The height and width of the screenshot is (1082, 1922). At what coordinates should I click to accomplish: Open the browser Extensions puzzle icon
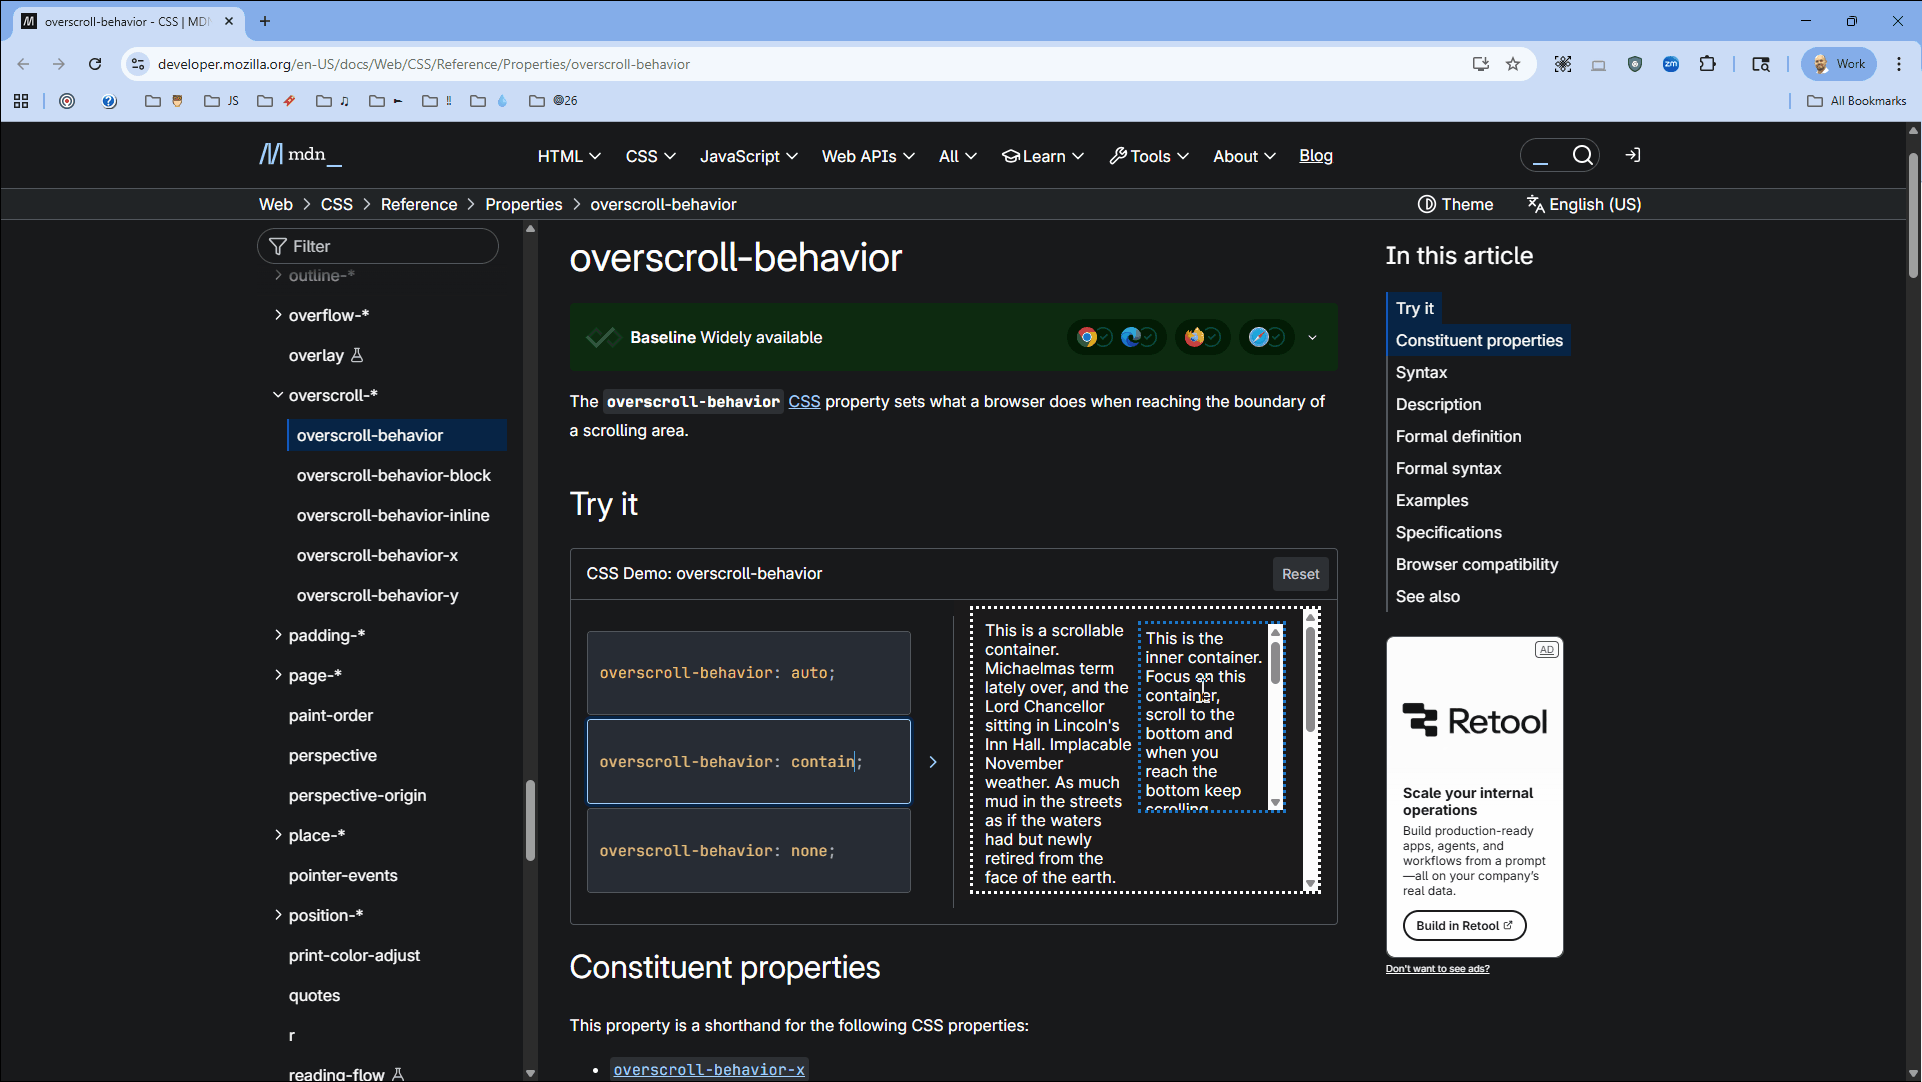pos(1708,64)
